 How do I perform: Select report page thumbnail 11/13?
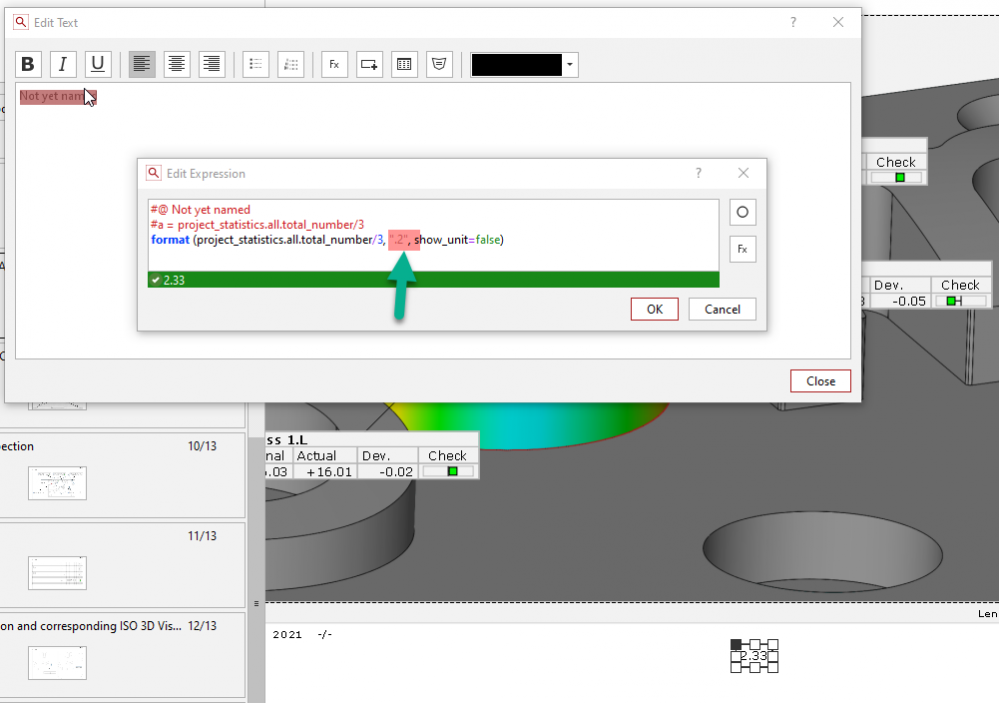[57, 573]
